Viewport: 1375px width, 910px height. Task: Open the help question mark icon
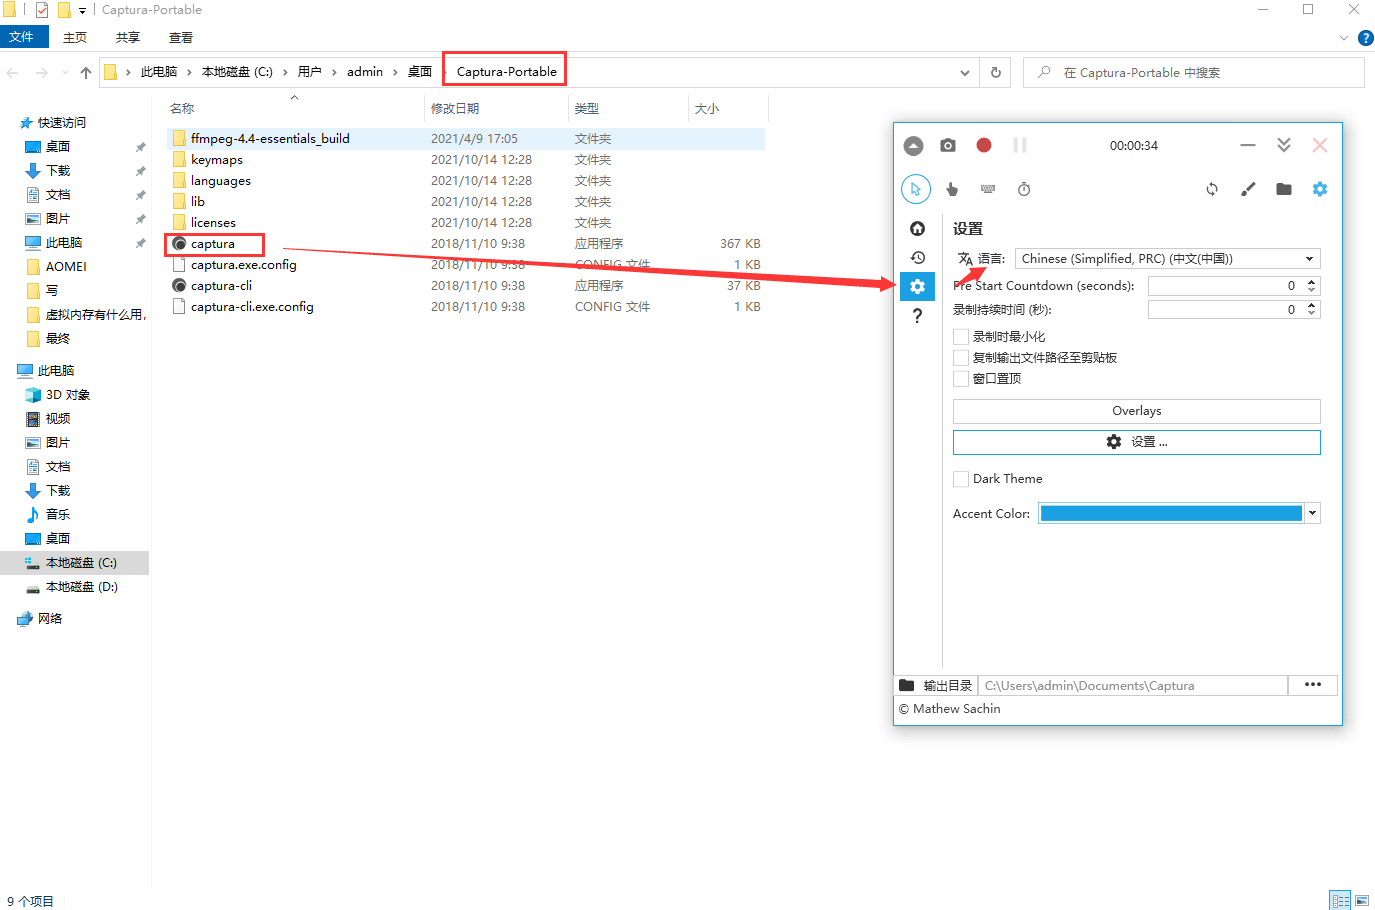click(x=917, y=316)
